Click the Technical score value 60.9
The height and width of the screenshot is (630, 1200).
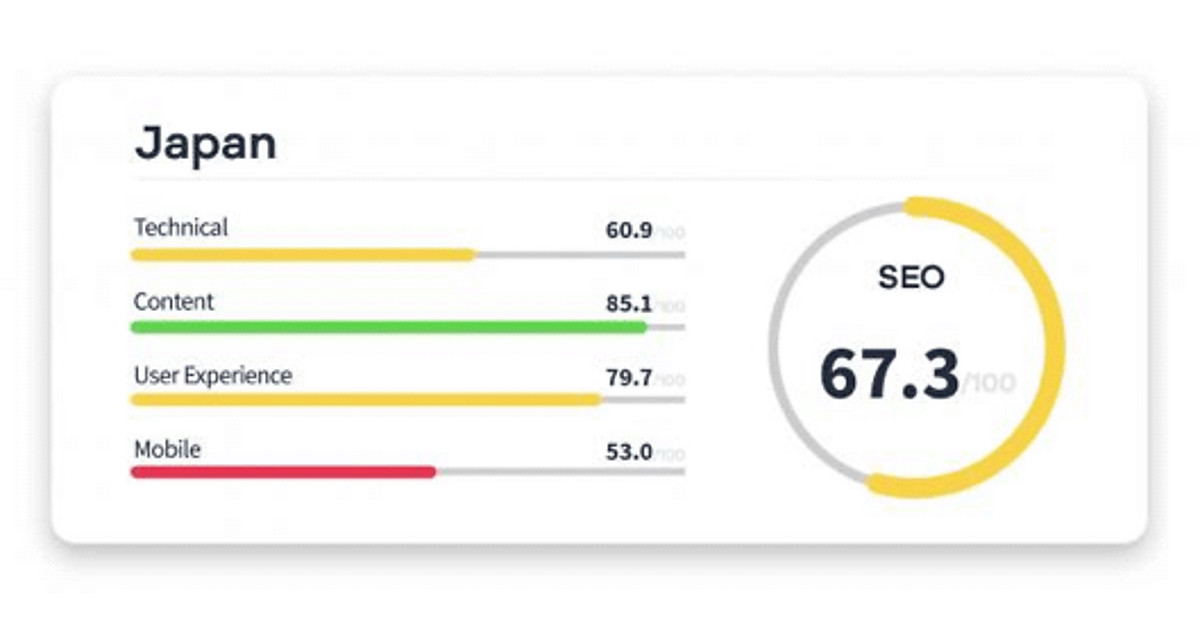[629, 231]
